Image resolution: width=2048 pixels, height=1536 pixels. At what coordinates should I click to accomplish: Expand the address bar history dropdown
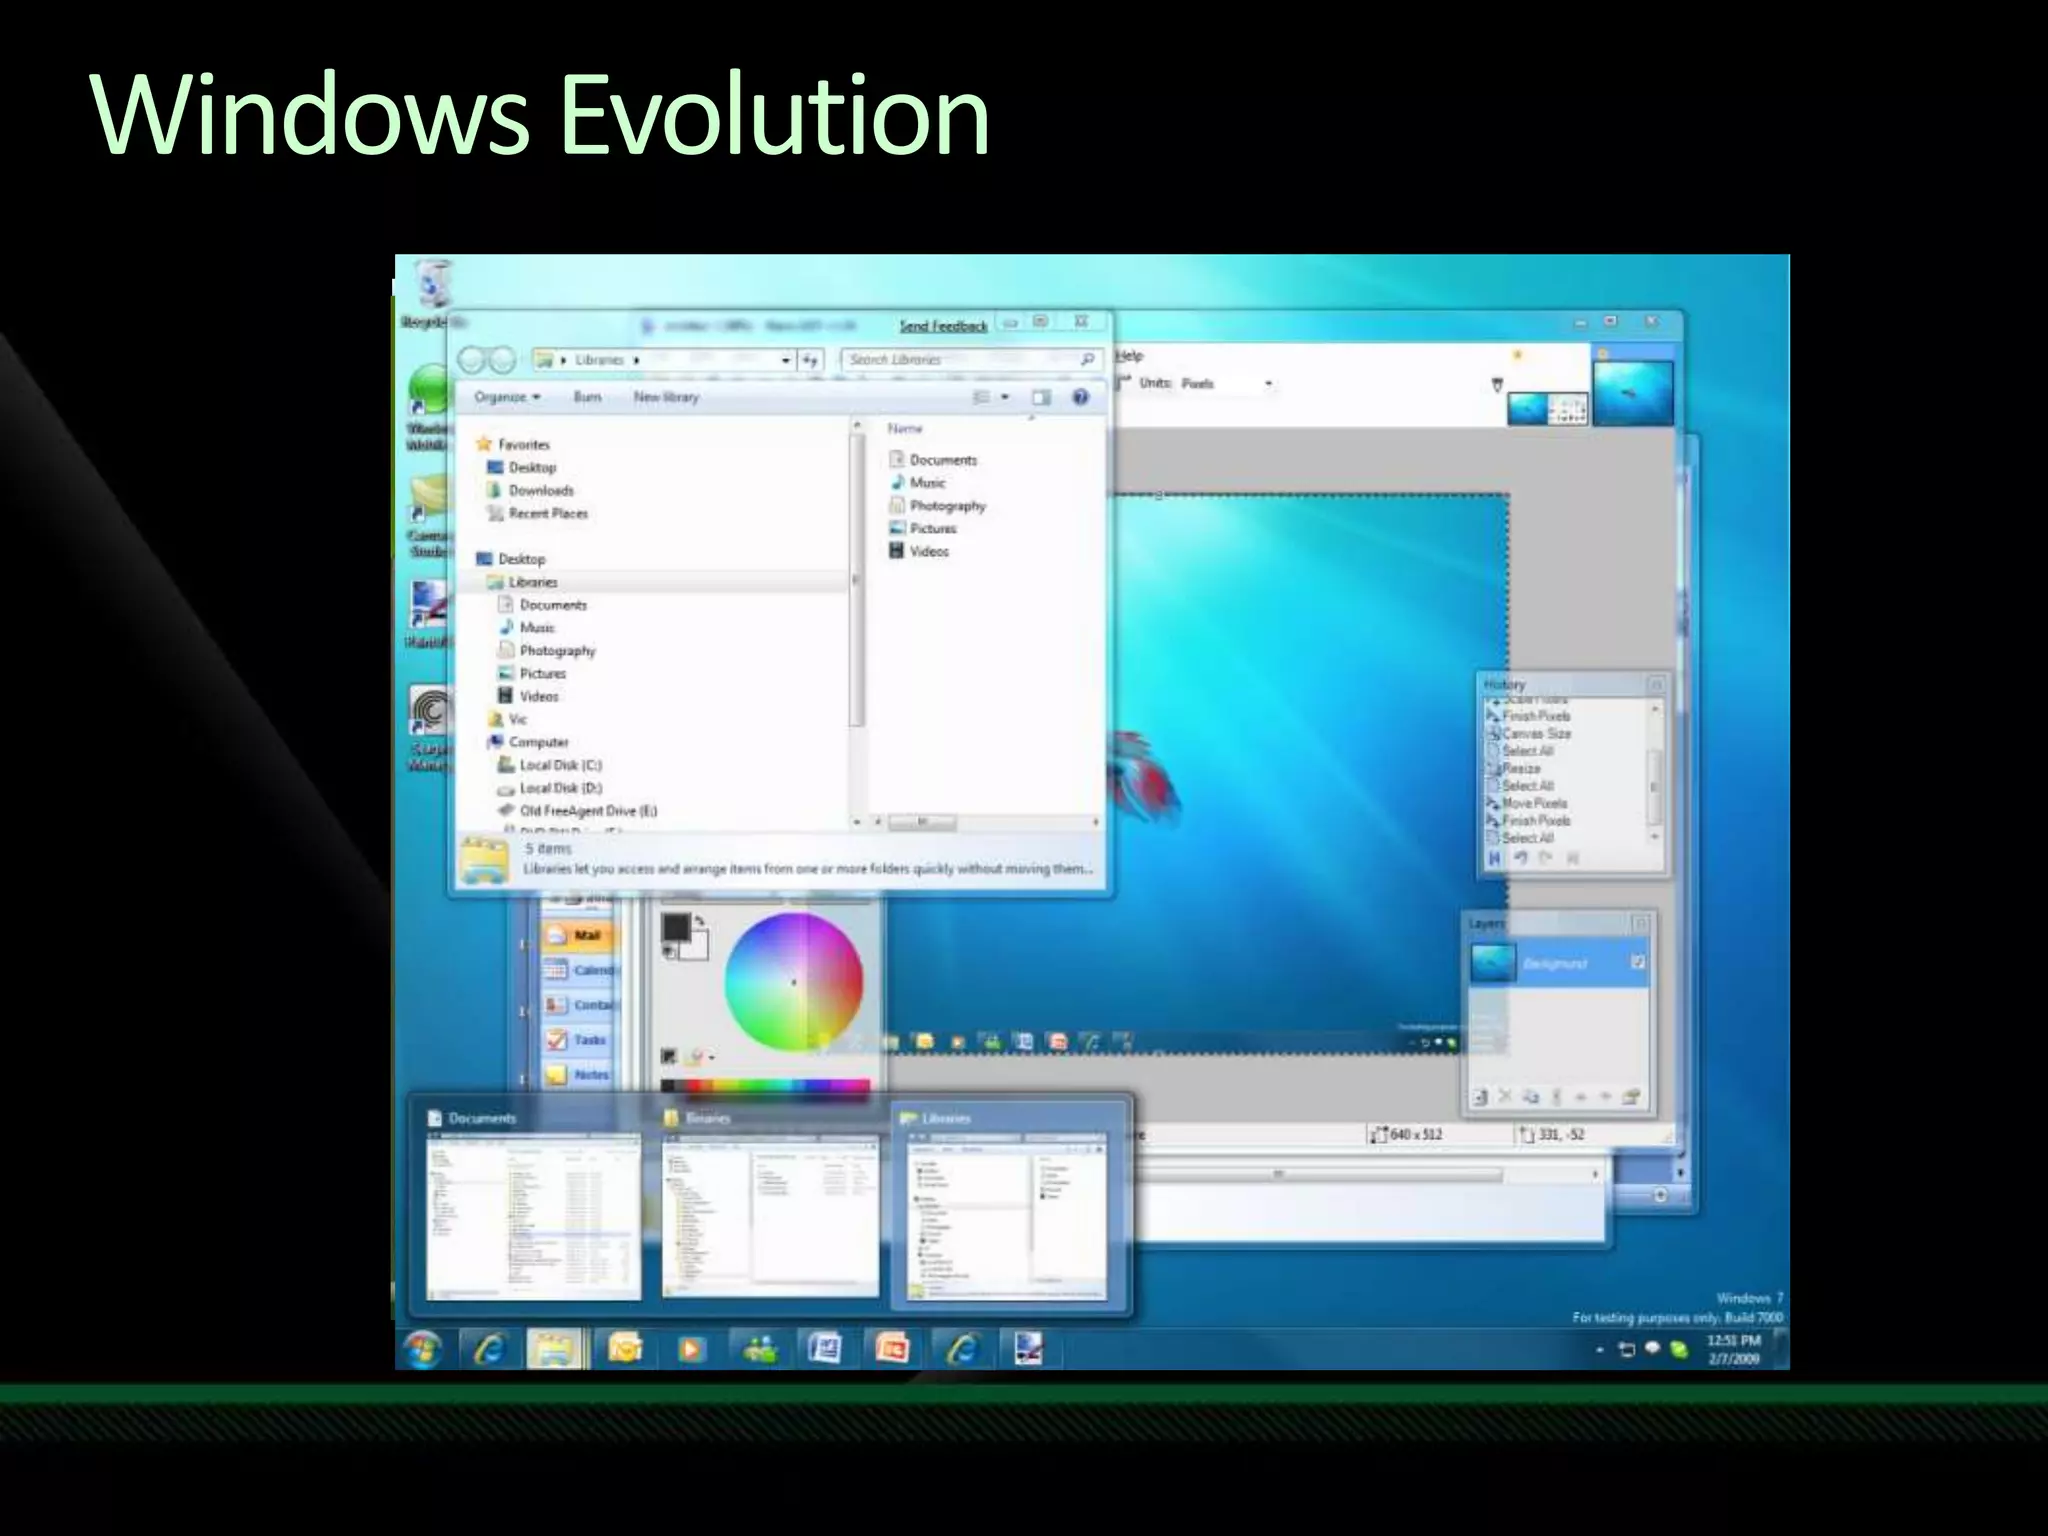click(x=786, y=359)
